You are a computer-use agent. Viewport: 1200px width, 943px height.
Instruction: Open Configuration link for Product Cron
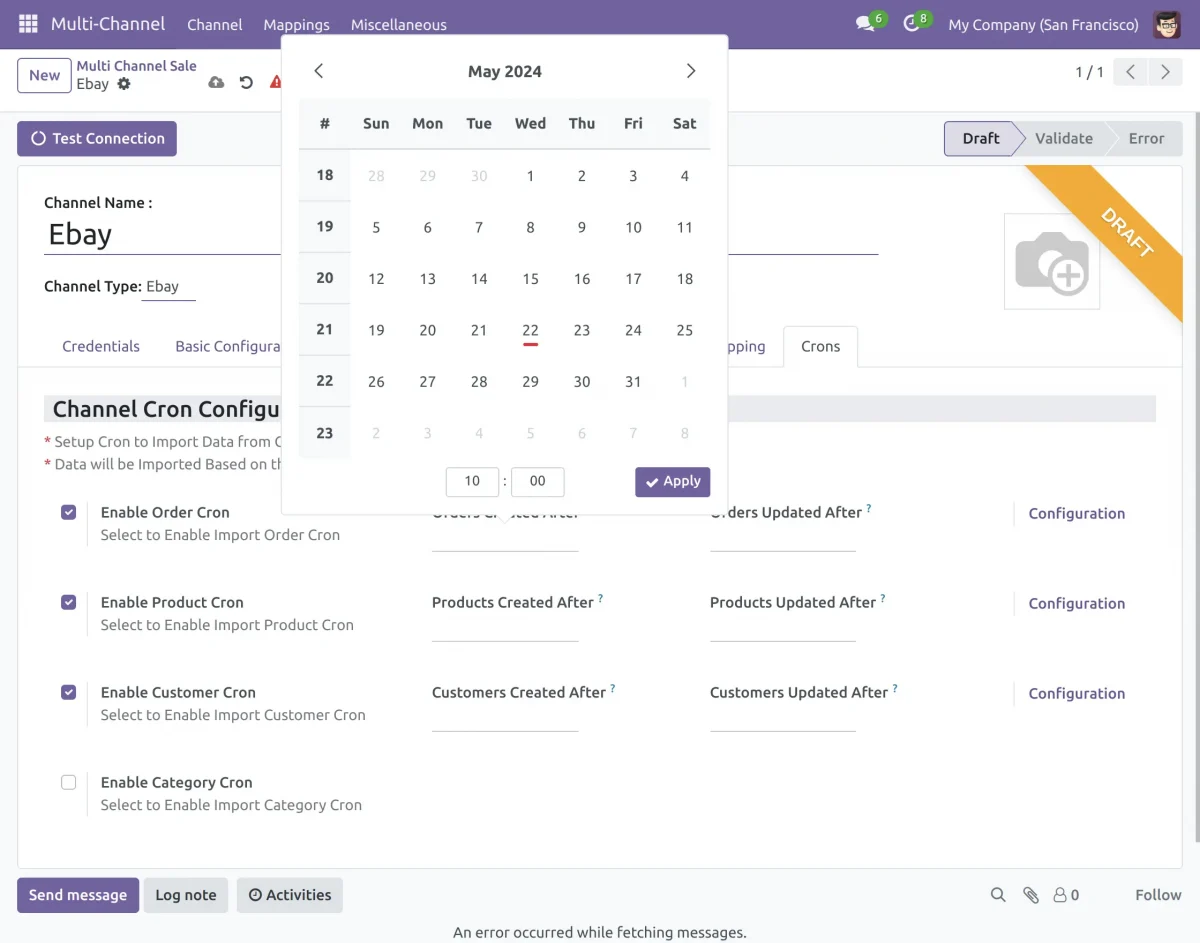pos(1077,604)
